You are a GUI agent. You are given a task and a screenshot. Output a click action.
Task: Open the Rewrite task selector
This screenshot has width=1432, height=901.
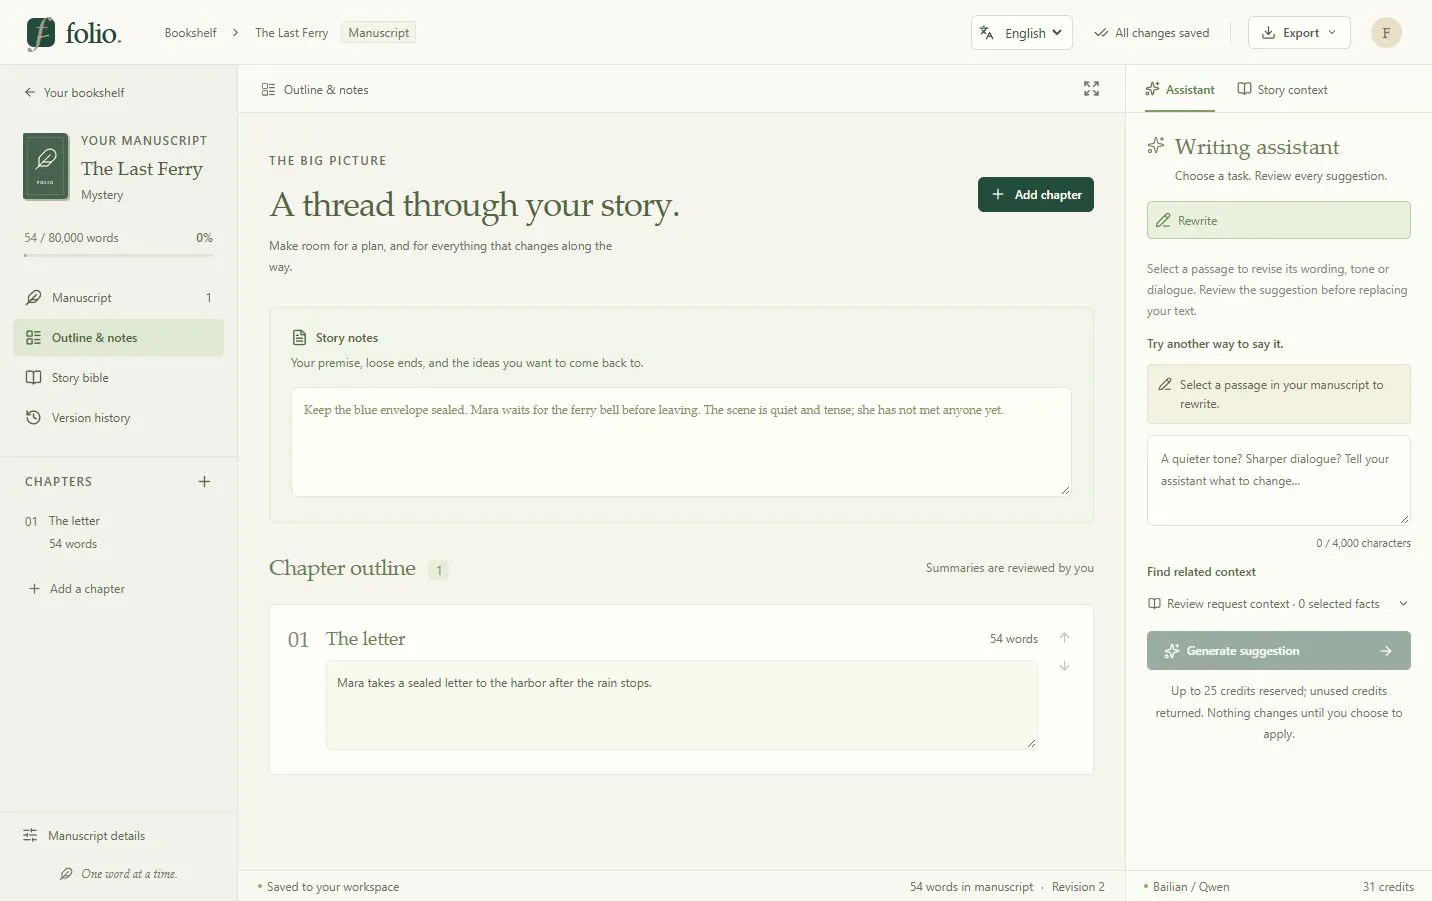click(x=1278, y=220)
